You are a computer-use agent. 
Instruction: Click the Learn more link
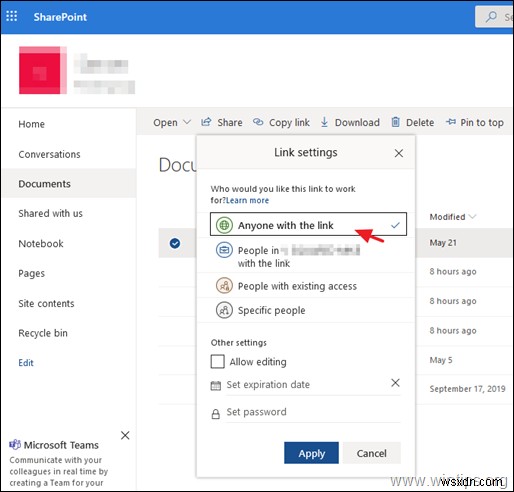click(247, 200)
